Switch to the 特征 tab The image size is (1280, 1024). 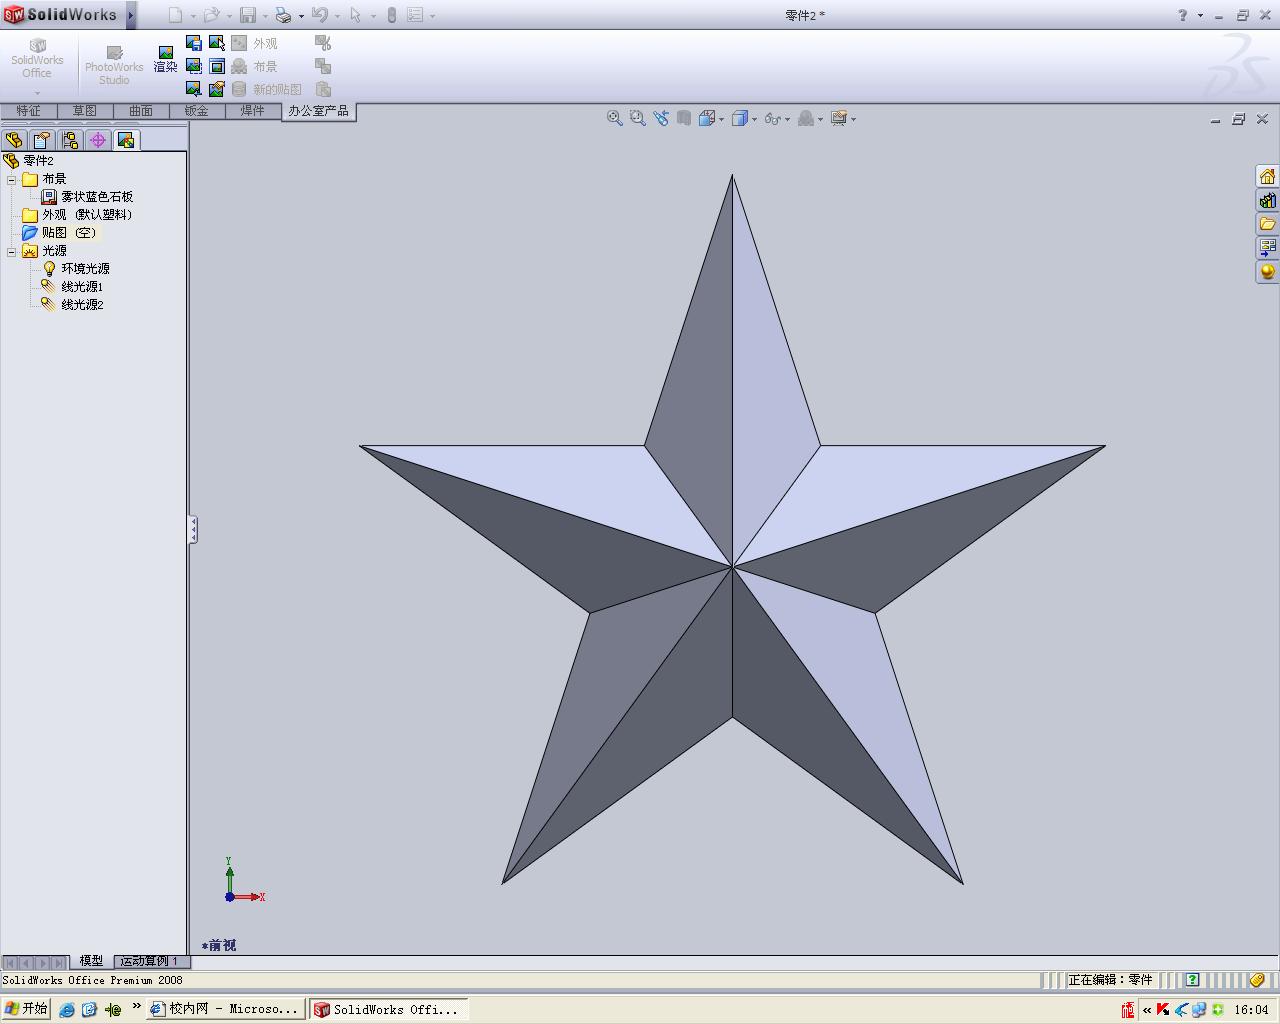(x=28, y=111)
